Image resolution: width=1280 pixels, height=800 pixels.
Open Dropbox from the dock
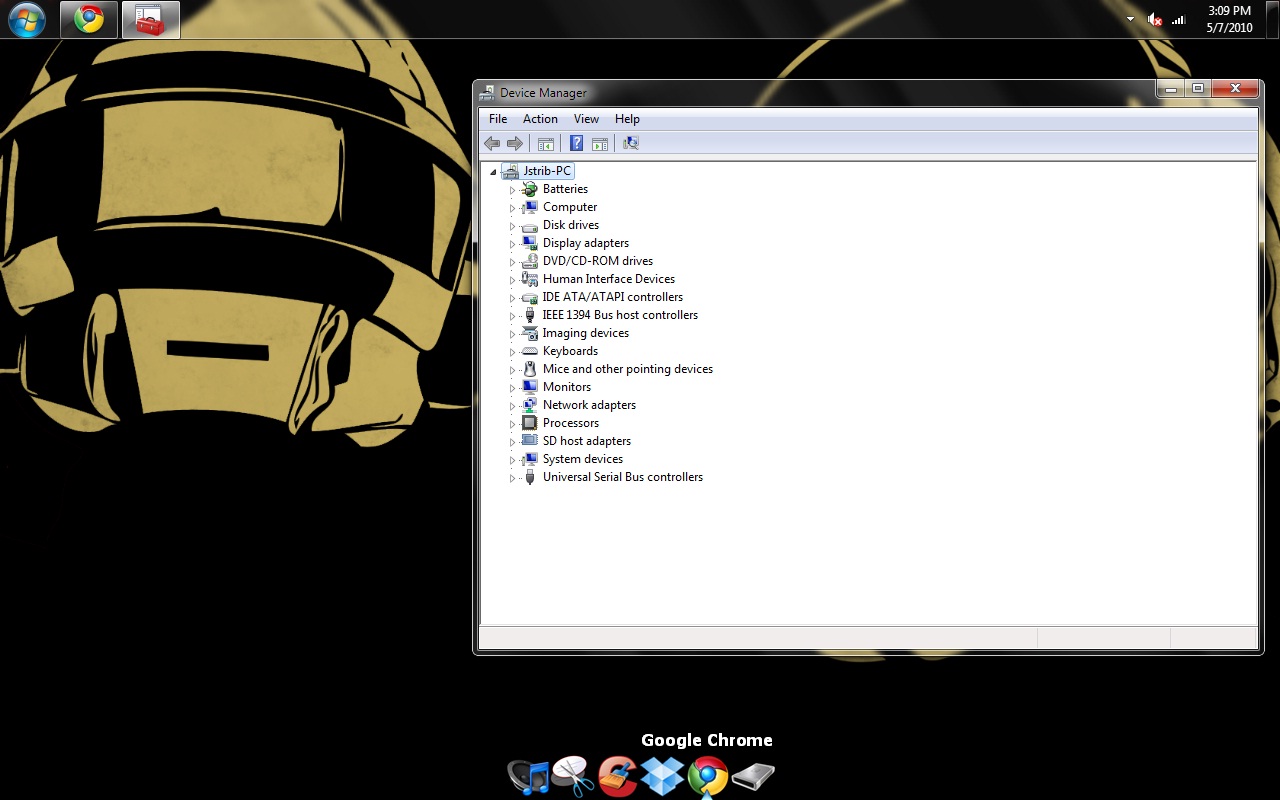pyautogui.click(x=662, y=776)
